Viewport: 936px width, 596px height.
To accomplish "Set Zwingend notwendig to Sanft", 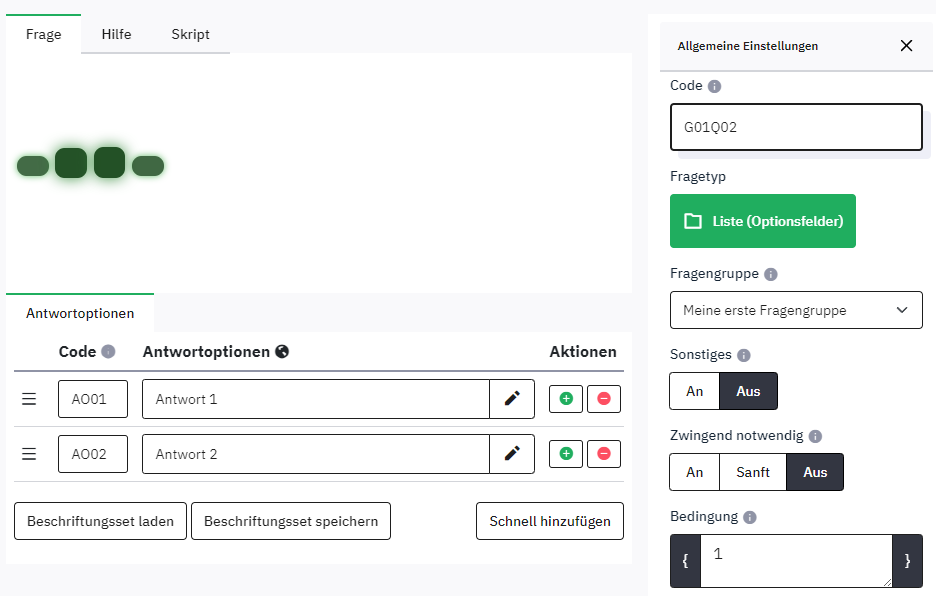I will click(x=753, y=472).
